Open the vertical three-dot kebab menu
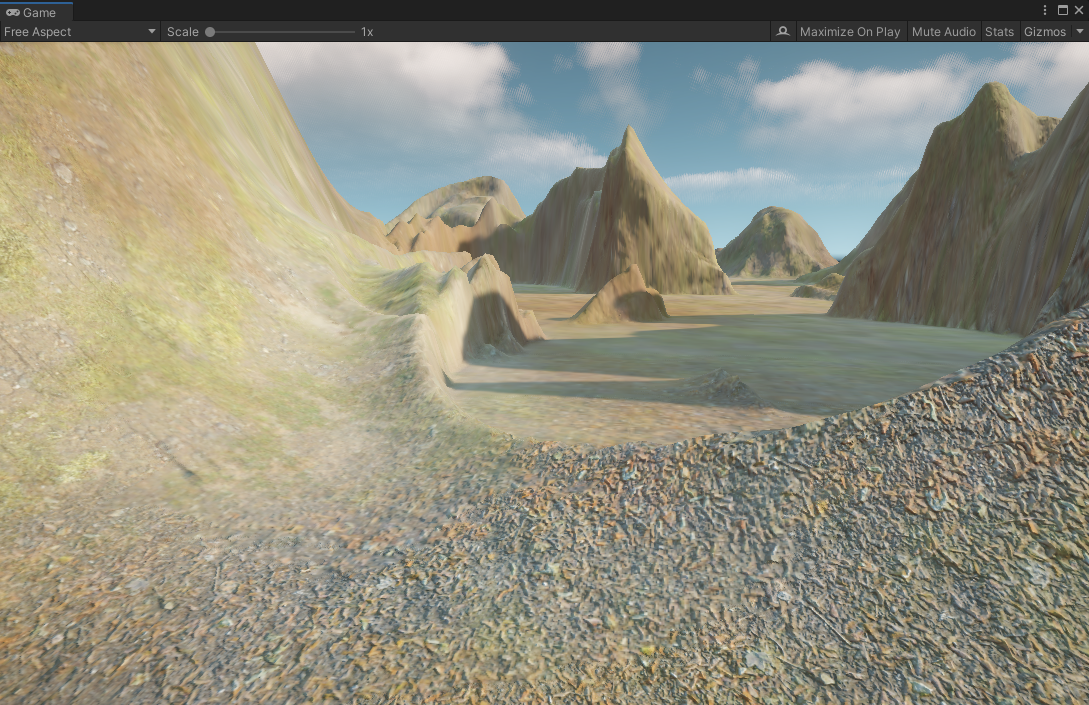The width and height of the screenshot is (1089, 705). (x=1045, y=9)
